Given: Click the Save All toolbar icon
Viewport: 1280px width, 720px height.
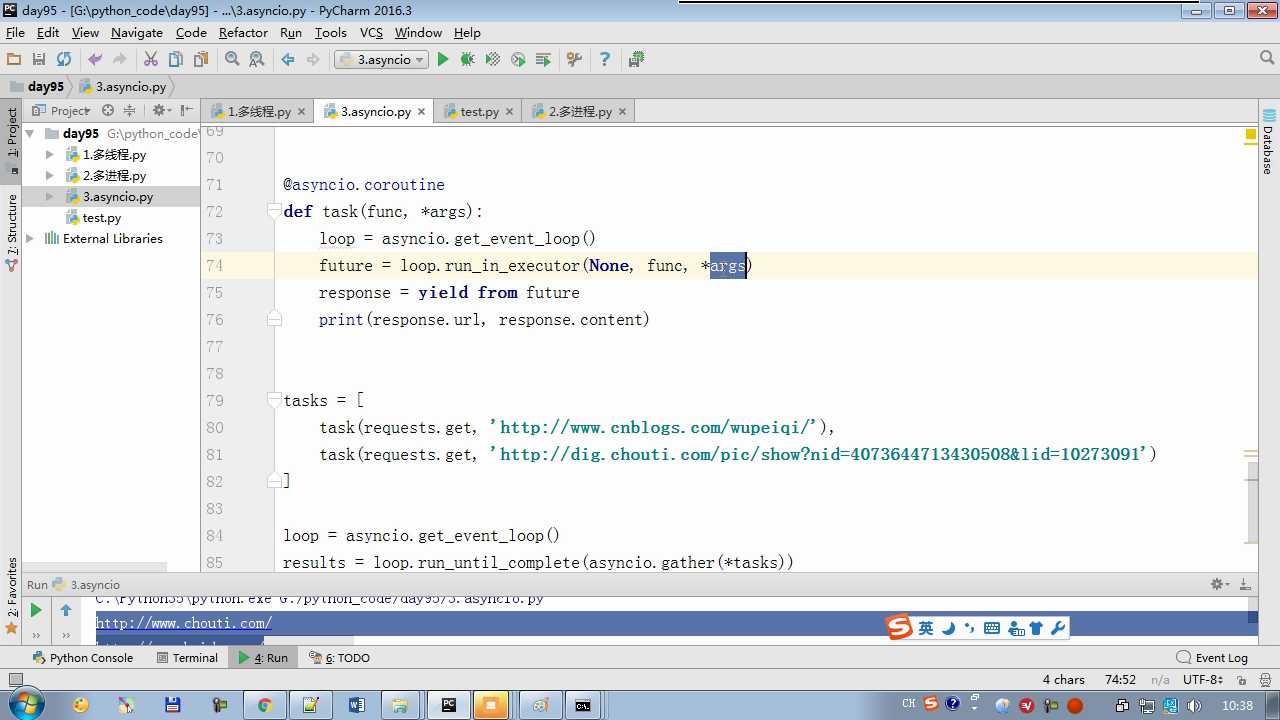Looking at the screenshot, I should coord(39,60).
